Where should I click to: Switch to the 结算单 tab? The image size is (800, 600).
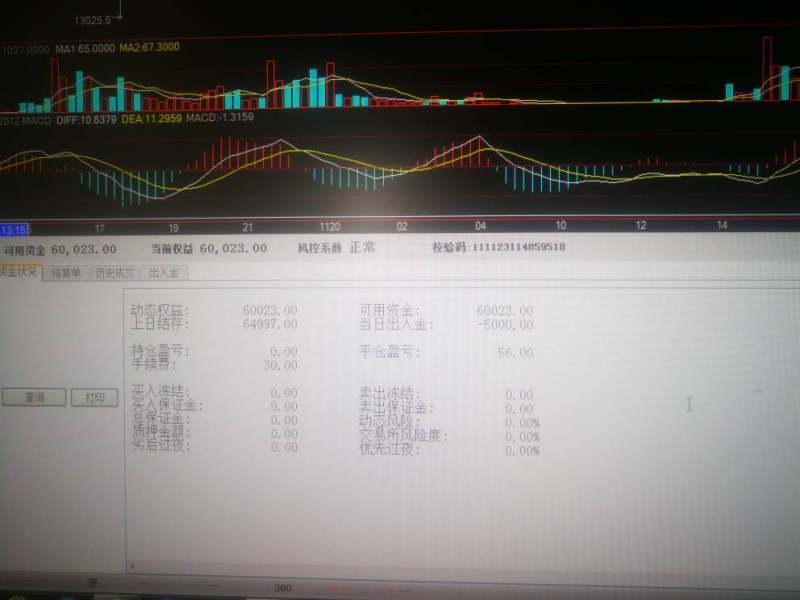(x=66, y=273)
